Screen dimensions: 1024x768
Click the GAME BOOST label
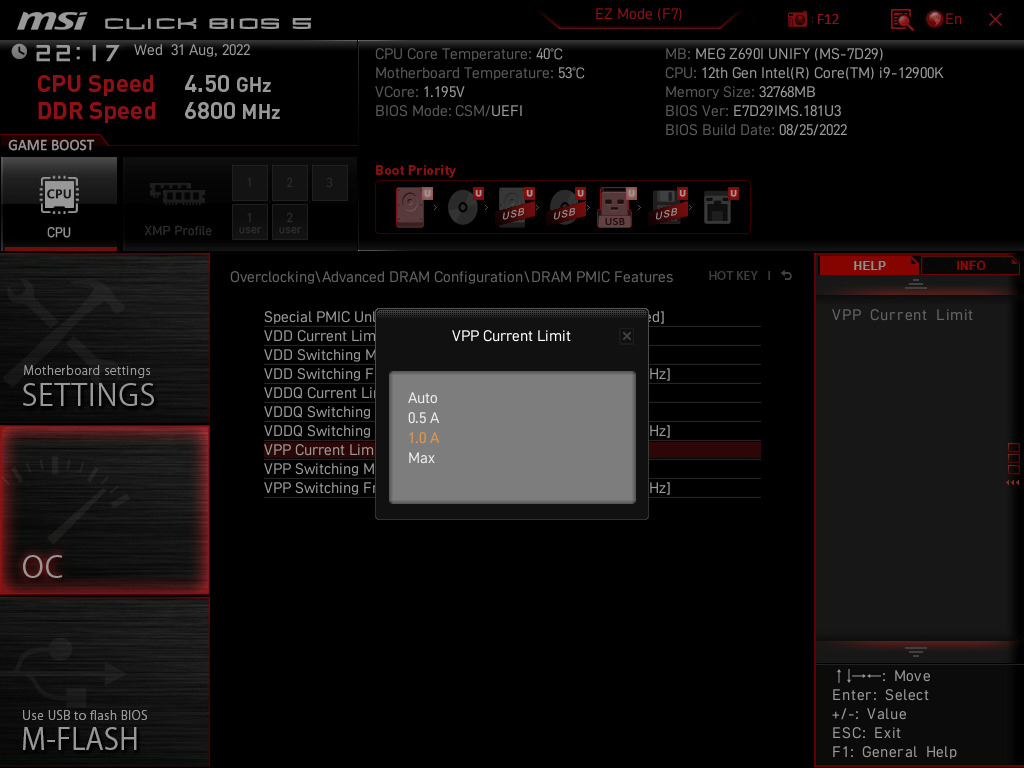pos(51,145)
